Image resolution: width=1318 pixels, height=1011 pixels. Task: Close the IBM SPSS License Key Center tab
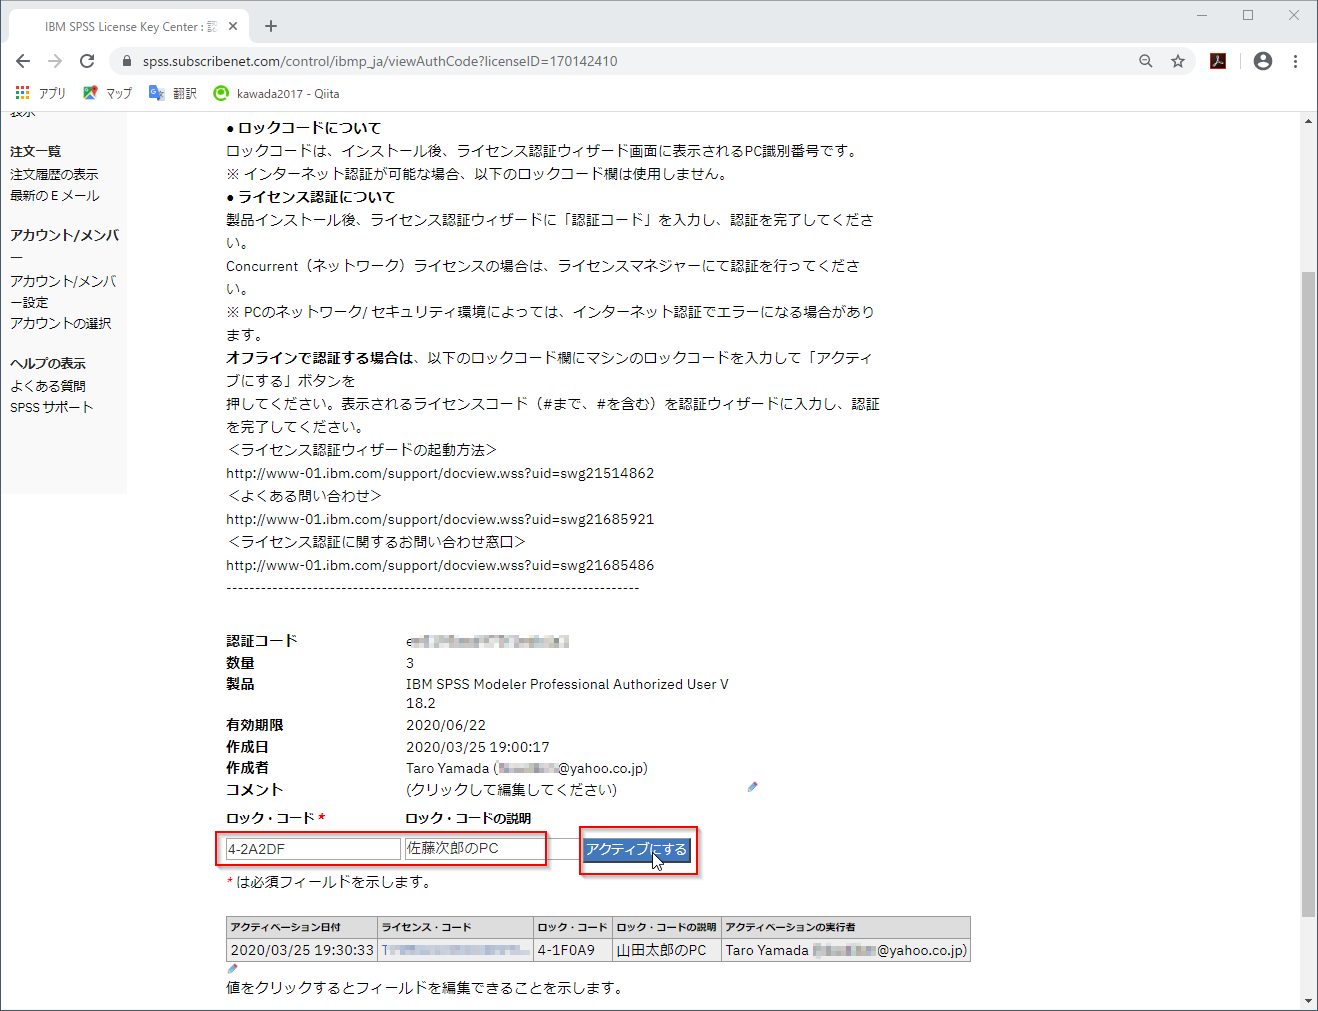tap(234, 26)
